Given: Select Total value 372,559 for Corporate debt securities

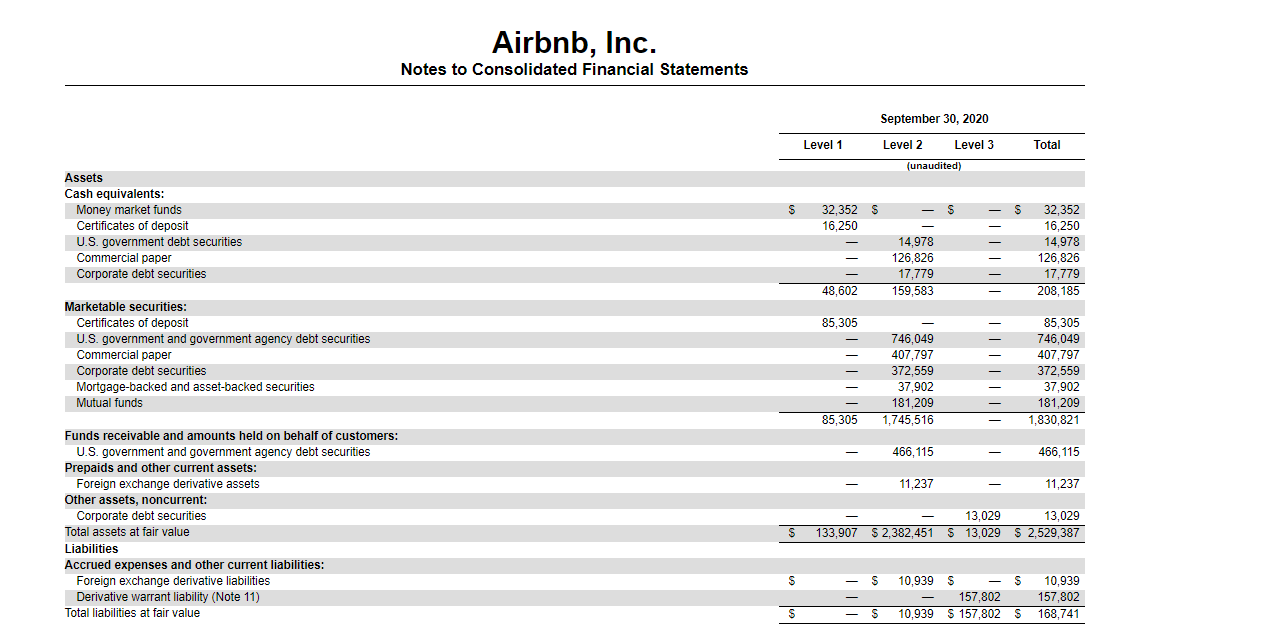Looking at the screenshot, I should click(1058, 371).
